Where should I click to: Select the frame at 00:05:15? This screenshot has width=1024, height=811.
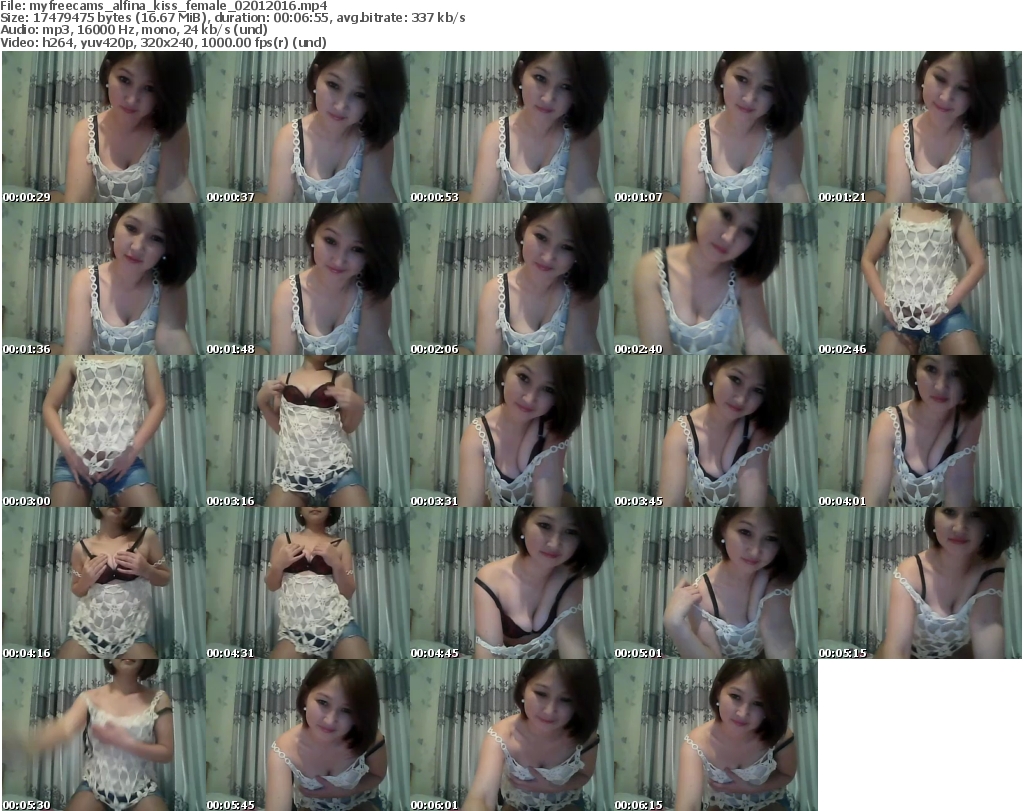[920, 582]
